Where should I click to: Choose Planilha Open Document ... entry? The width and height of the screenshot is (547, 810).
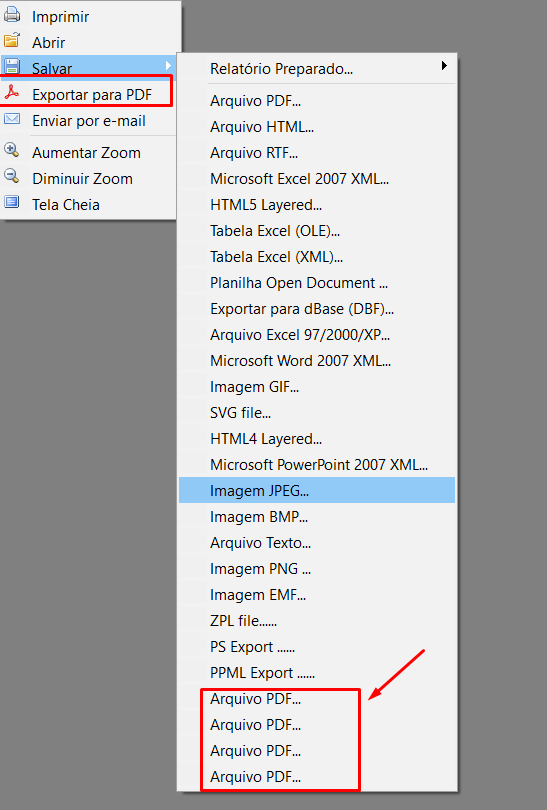click(317, 283)
